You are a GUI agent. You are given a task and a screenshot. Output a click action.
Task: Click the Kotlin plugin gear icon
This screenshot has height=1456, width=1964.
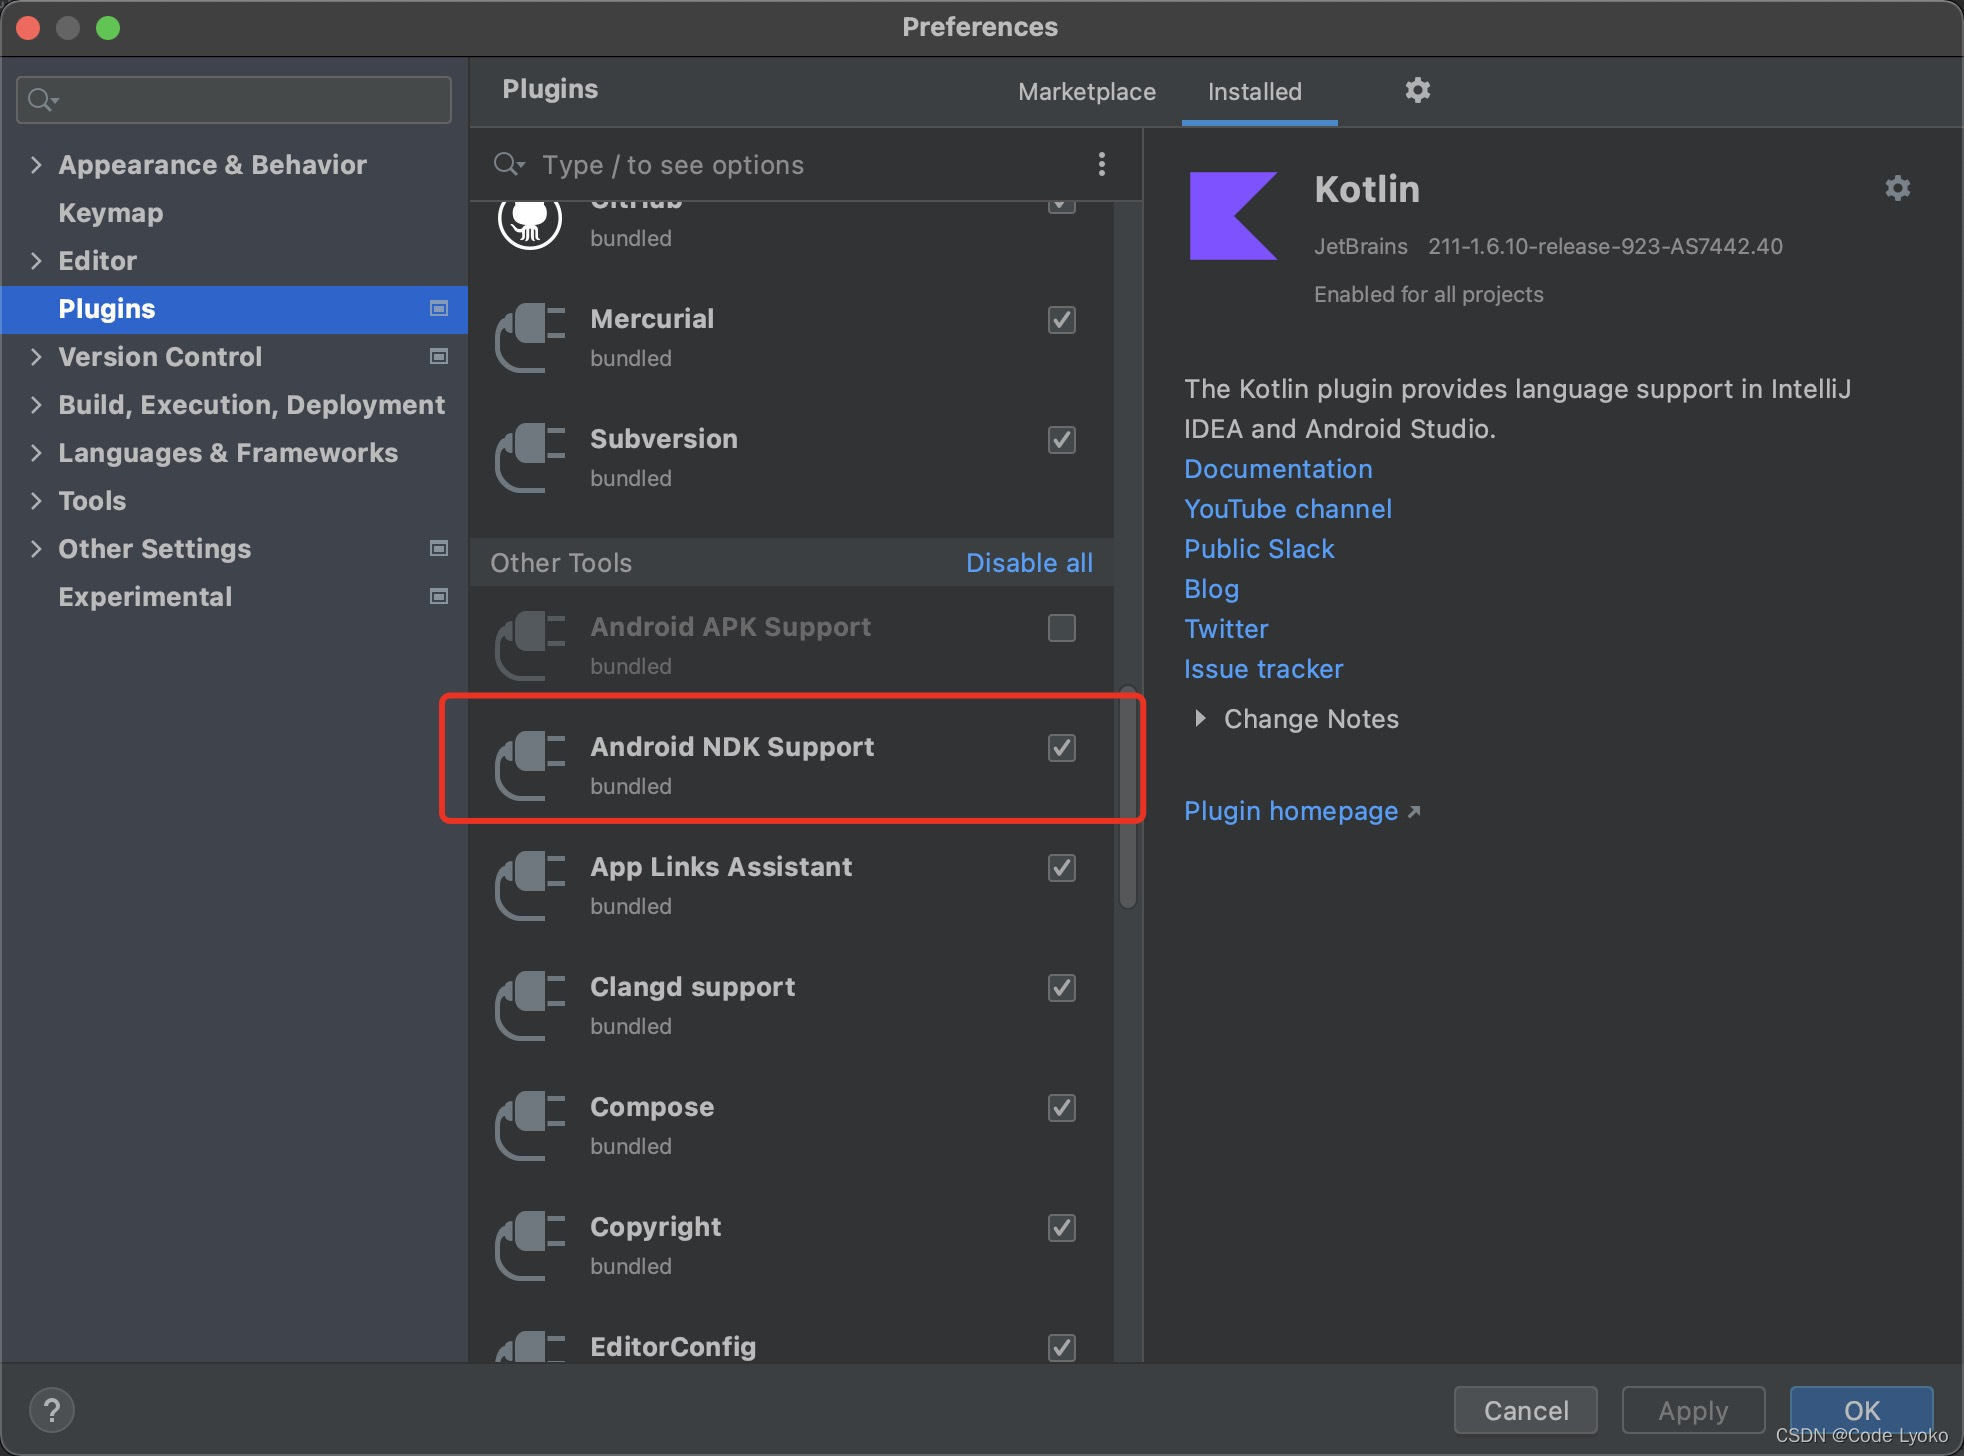tap(1897, 188)
